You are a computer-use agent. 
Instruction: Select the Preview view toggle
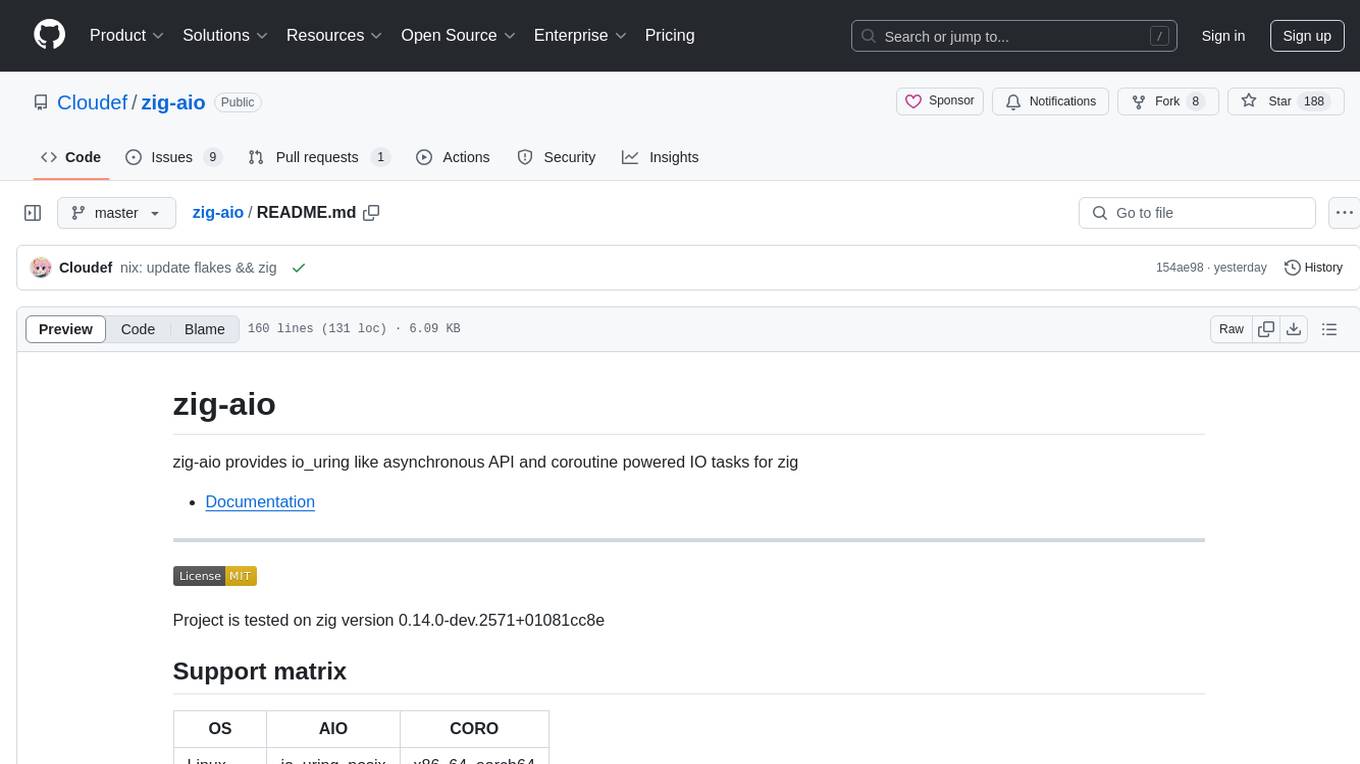pyautogui.click(x=66, y=329)
